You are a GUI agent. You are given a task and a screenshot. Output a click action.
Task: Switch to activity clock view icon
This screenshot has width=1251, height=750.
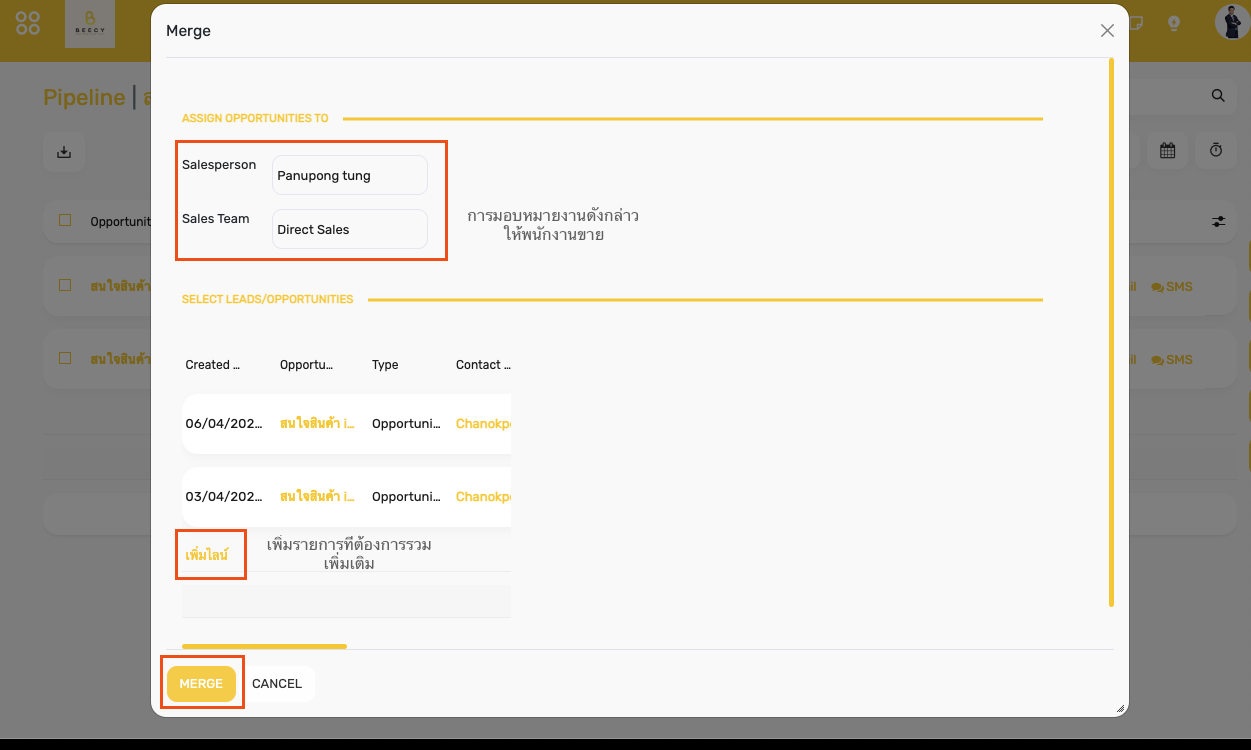(x=1216, y=151)
